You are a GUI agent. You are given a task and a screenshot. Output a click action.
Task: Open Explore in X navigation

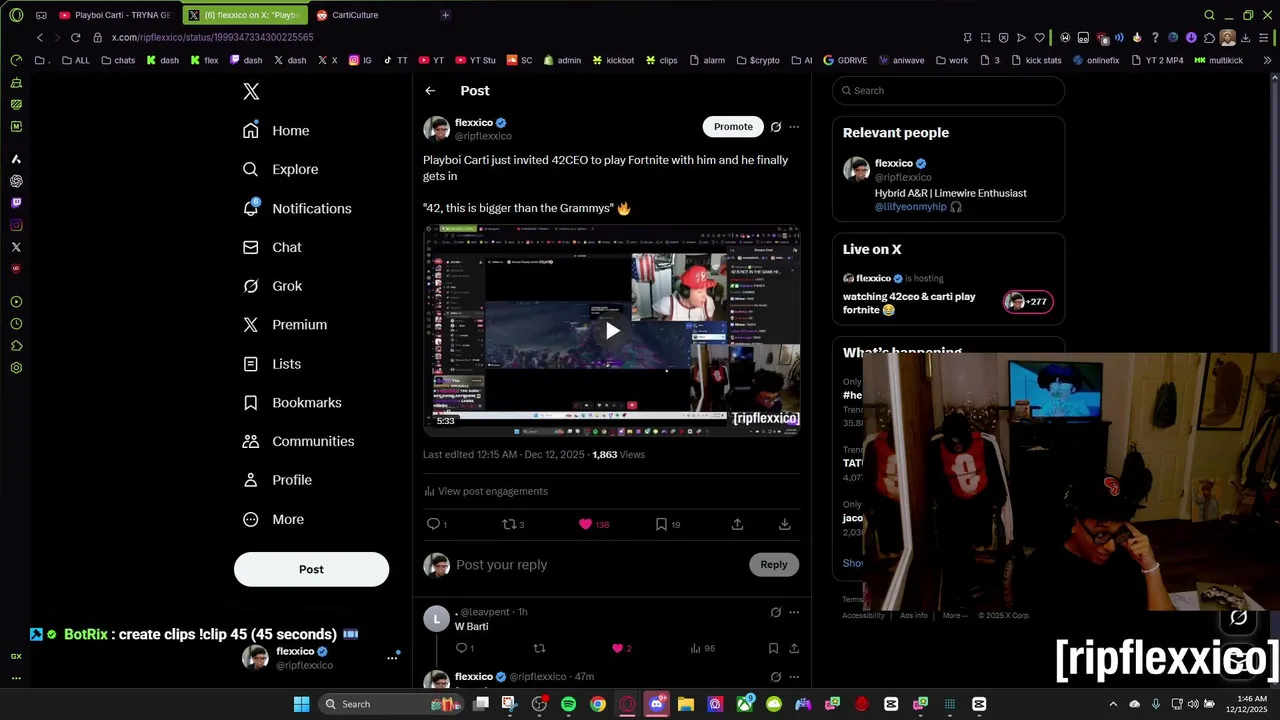pyautogui.click(x=280, y=170)
